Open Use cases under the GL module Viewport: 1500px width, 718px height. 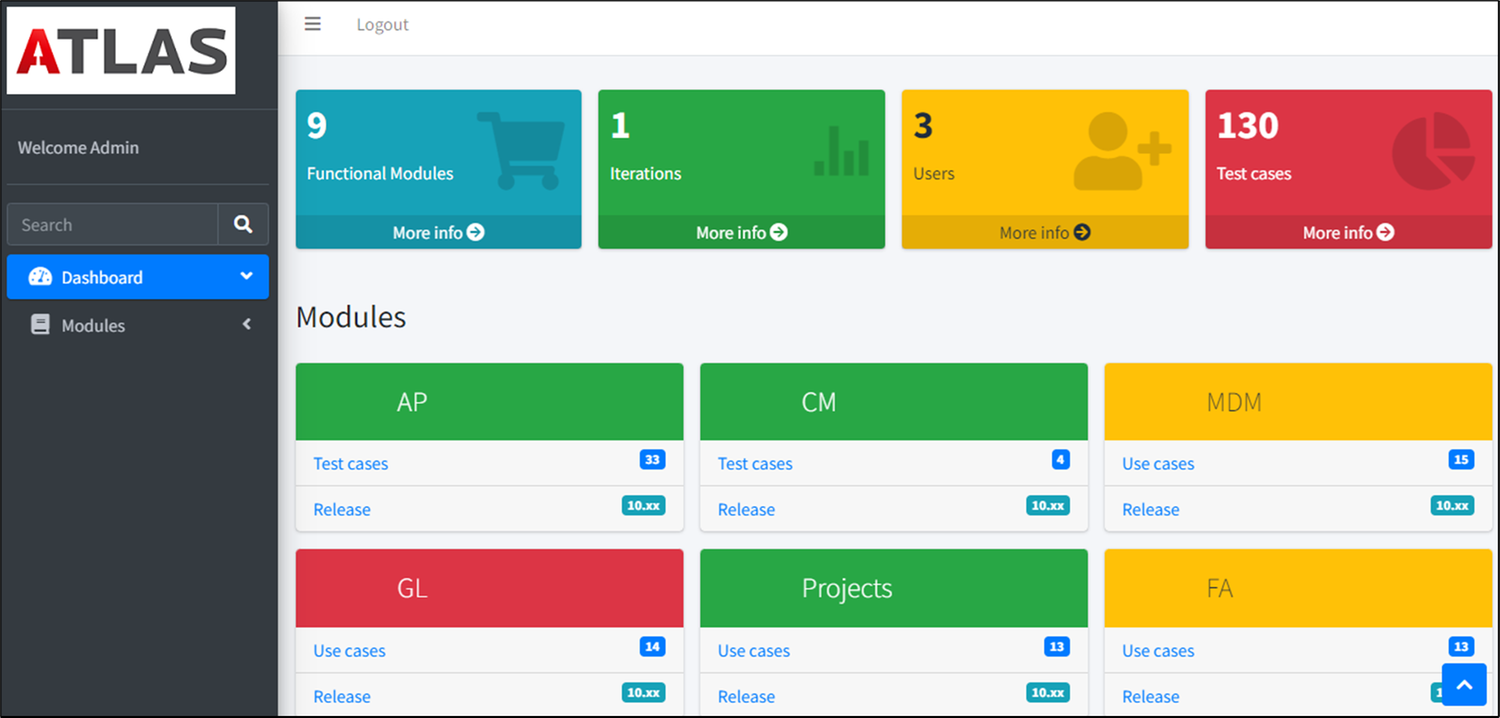349,650
